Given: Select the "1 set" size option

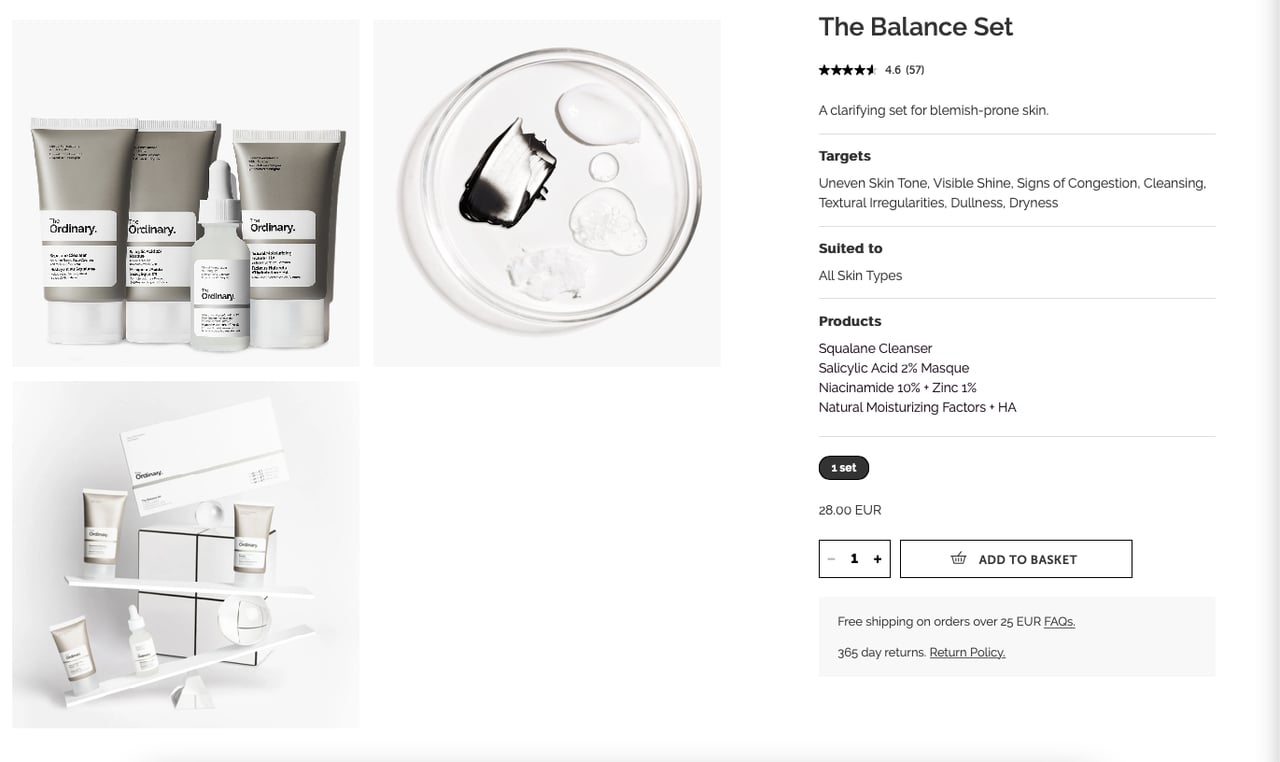Looking at the screenshot, I should click(x=843, y=467).
